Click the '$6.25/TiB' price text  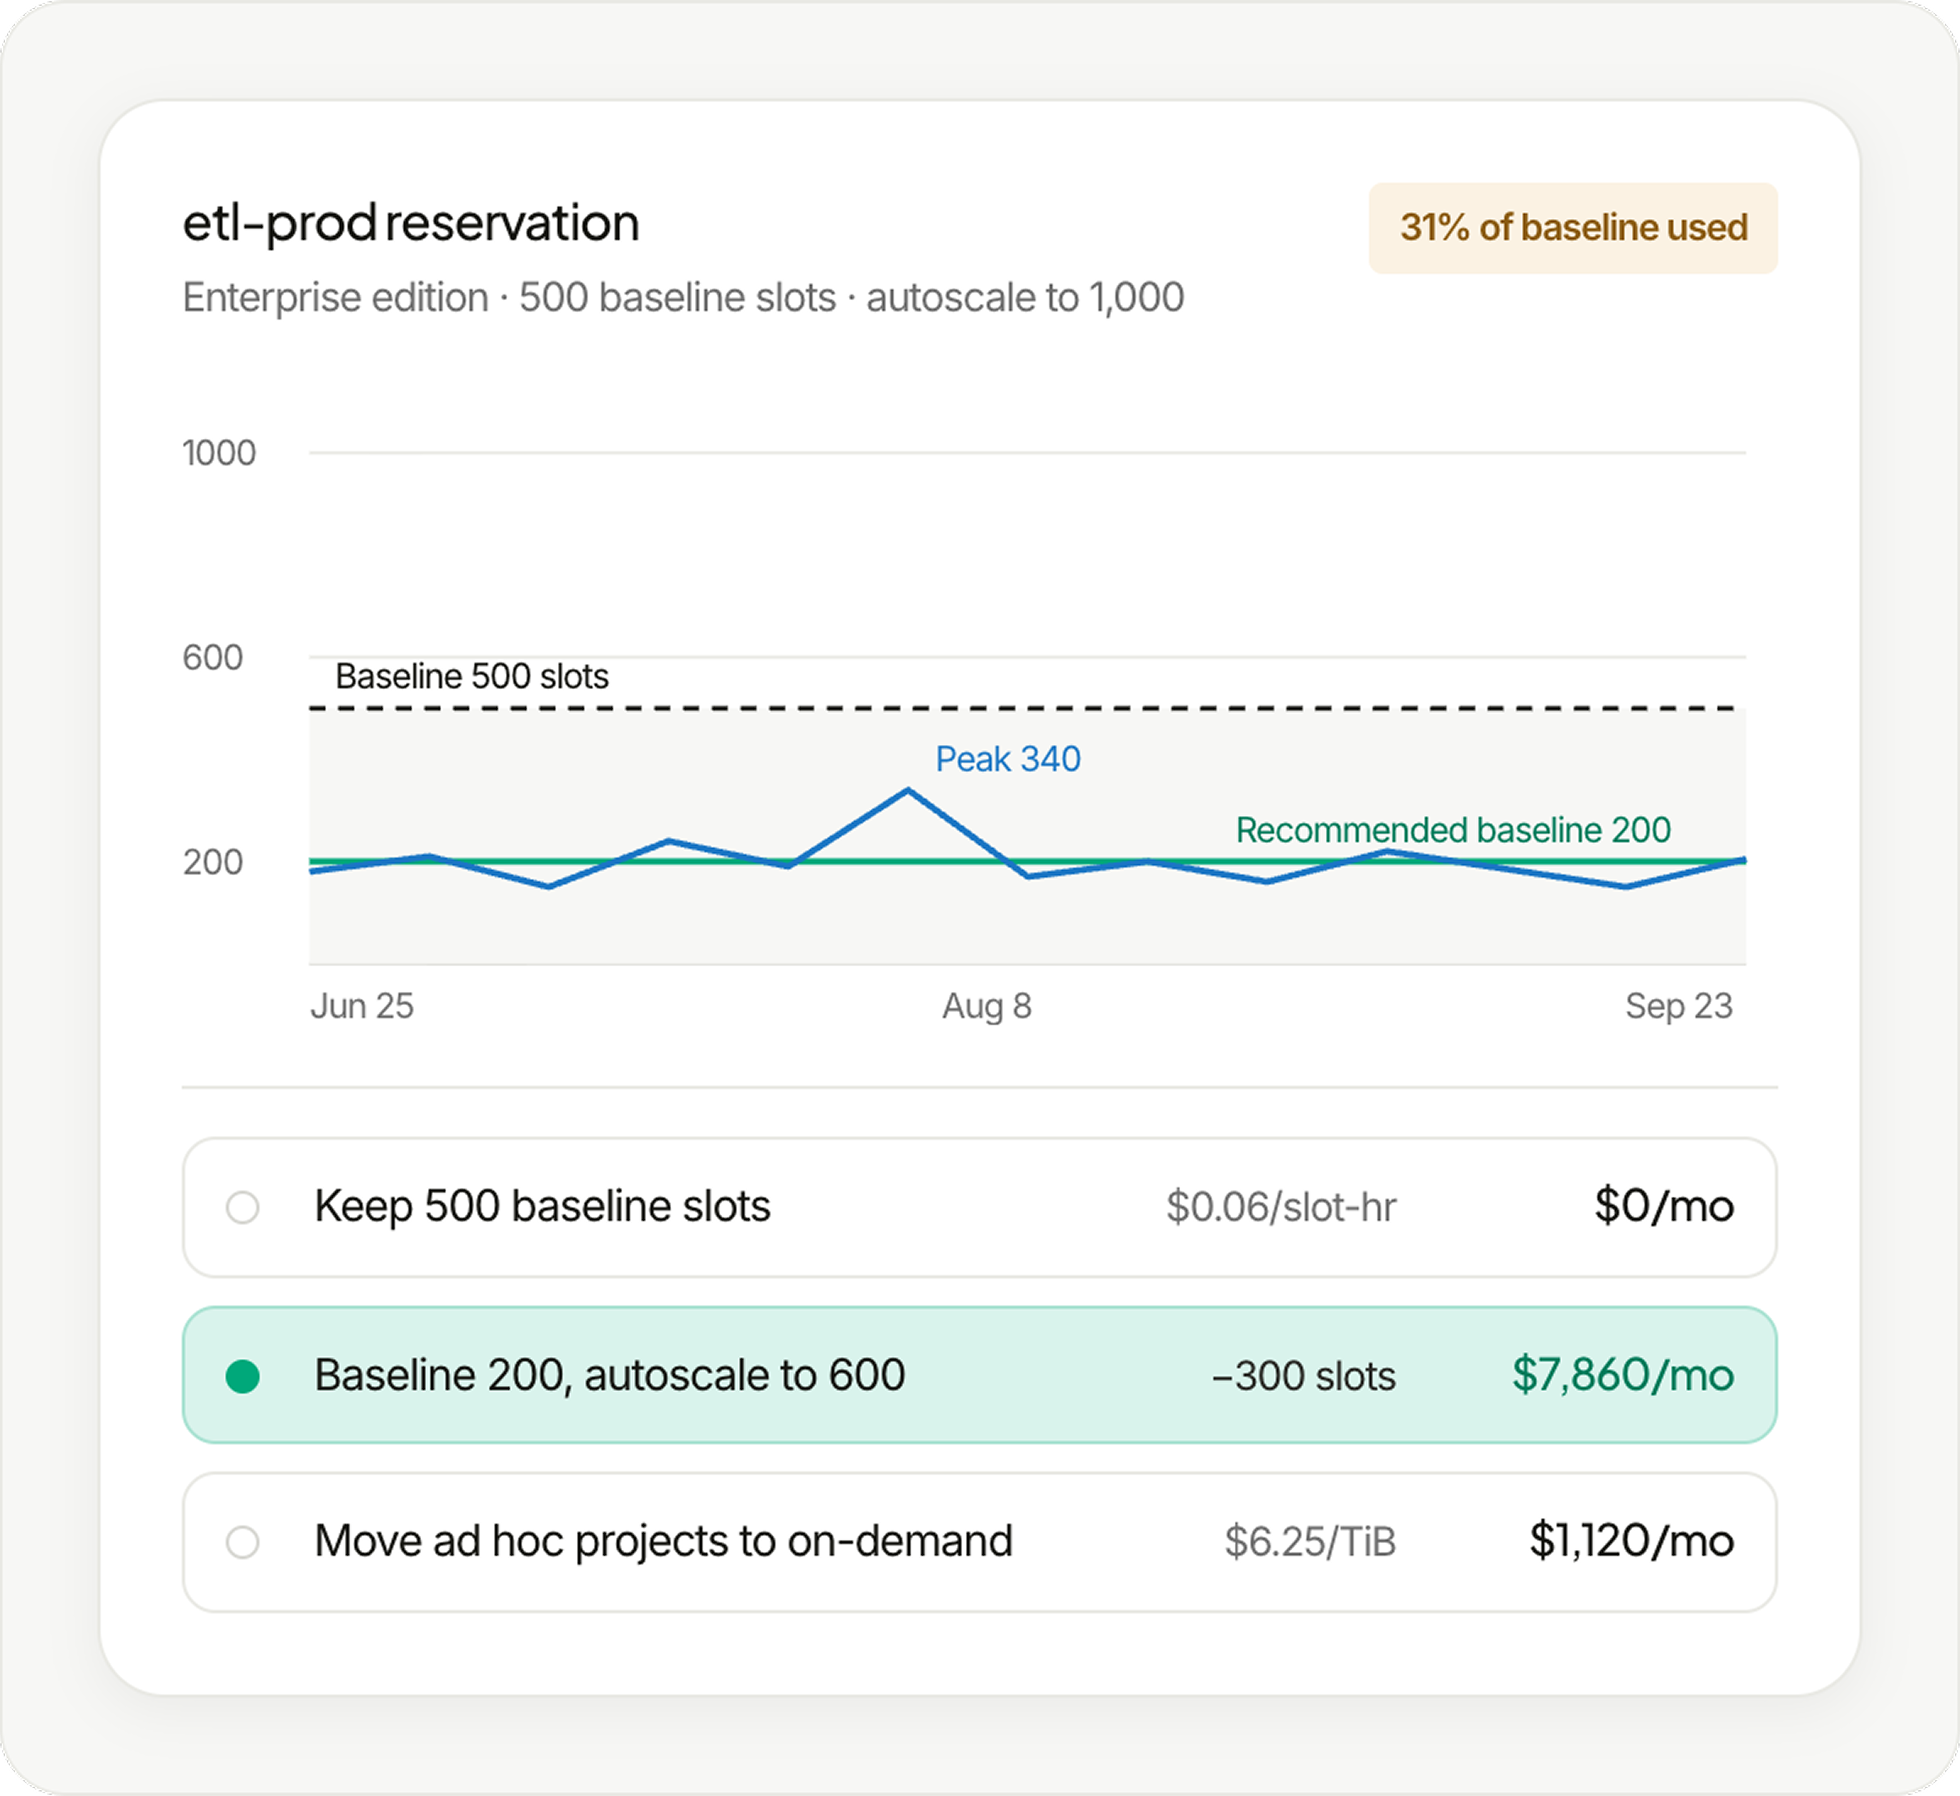pyautogui.click(x=1310, y=1542)
